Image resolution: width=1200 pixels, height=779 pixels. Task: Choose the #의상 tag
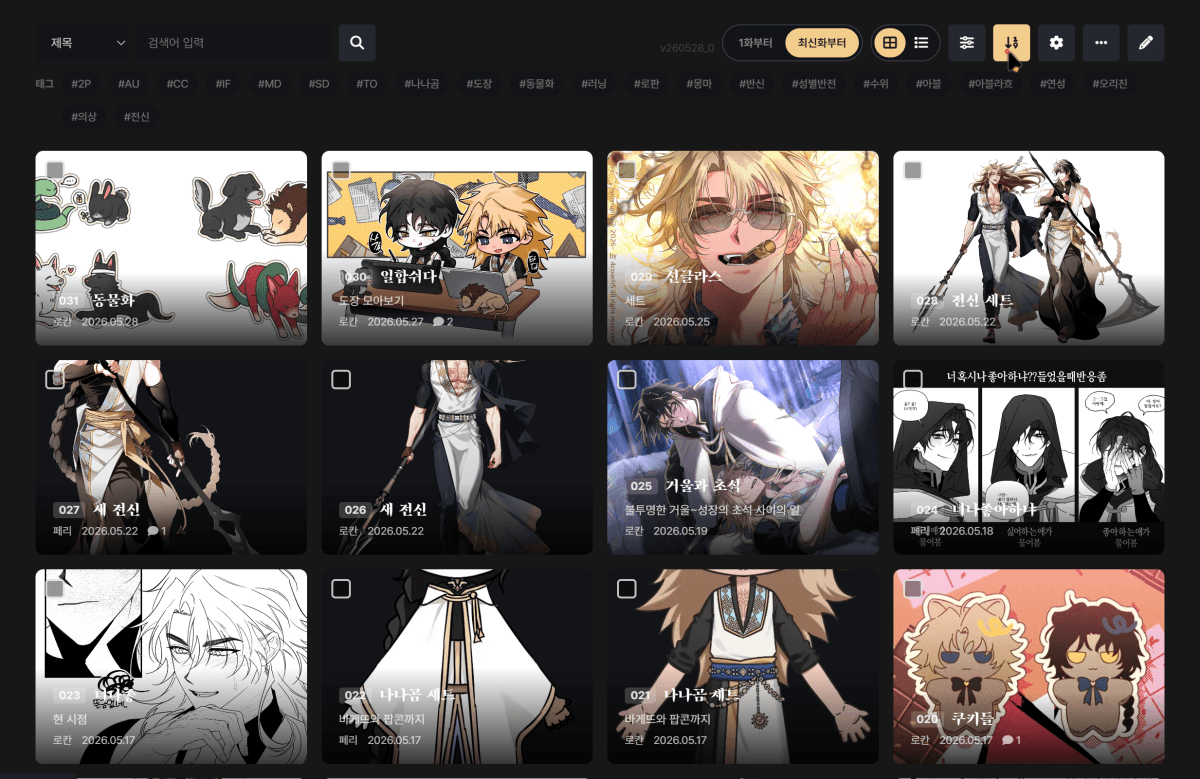(84, 117)
